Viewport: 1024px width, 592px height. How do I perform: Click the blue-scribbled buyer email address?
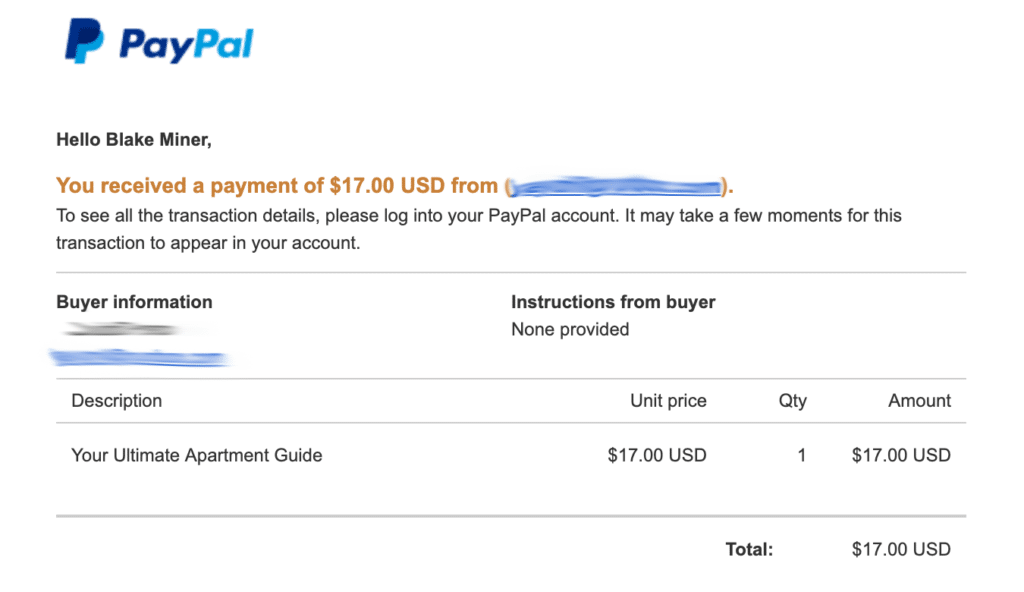tap(140, 358)
